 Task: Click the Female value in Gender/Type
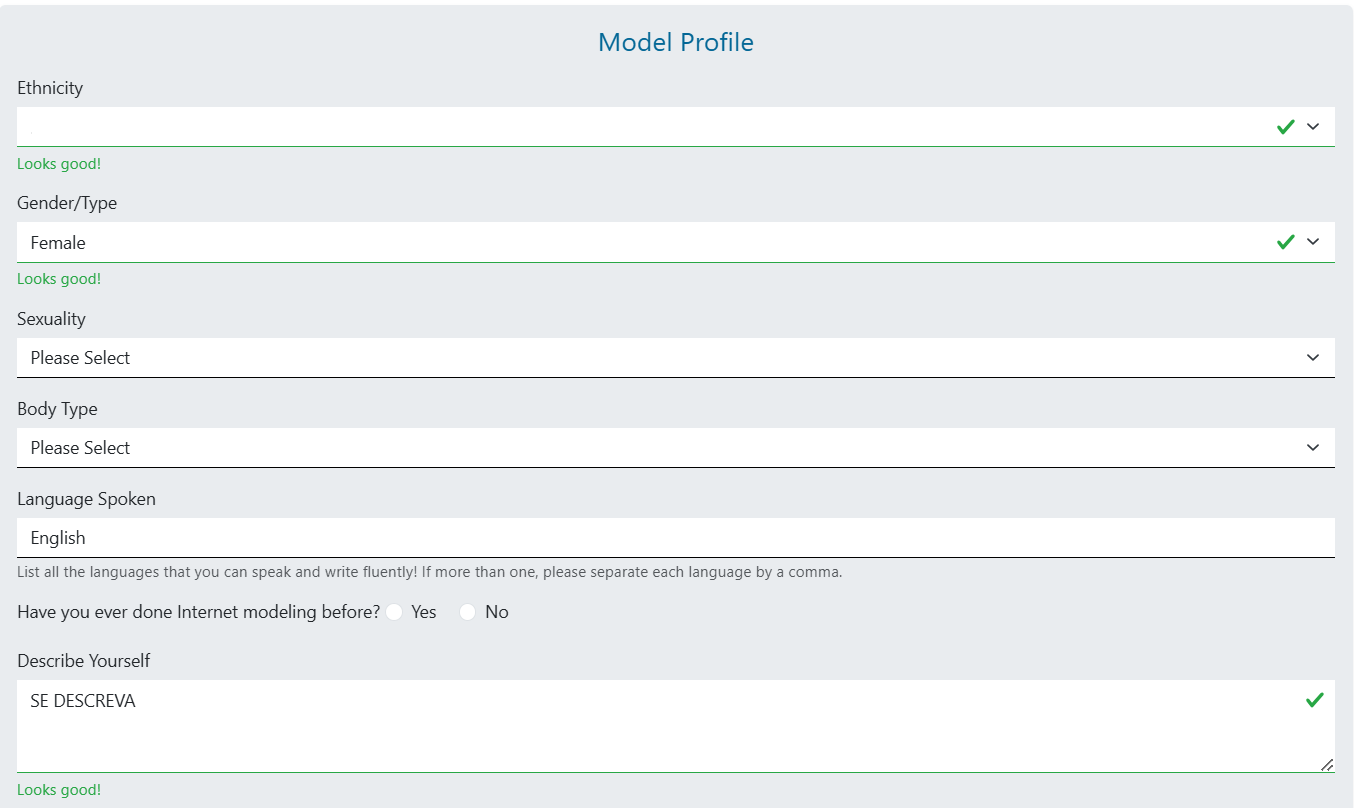point(58,243)
